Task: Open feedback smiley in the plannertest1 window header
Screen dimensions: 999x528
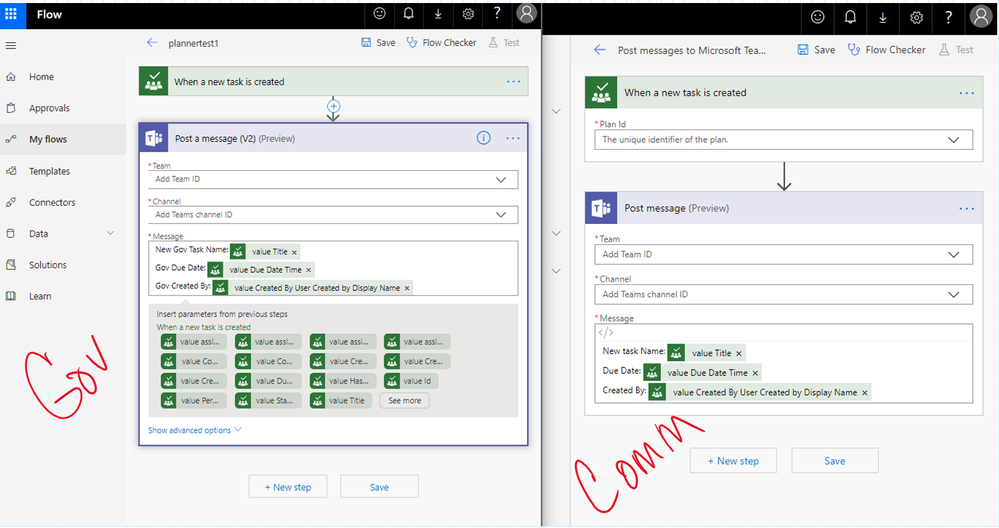Action: [380, 14]
